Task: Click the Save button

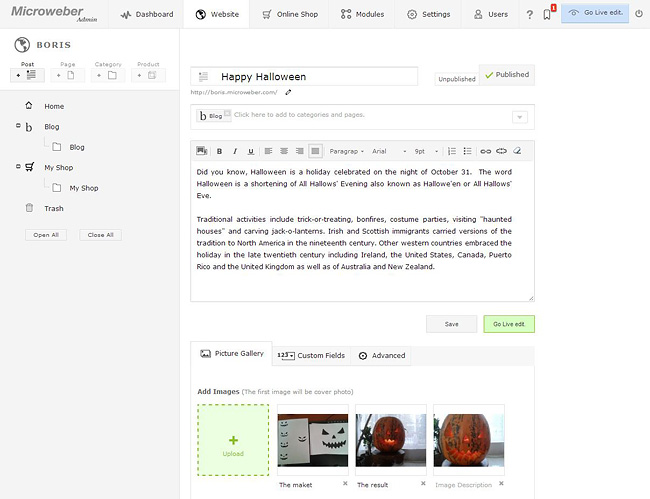Action: coord(451,324)
